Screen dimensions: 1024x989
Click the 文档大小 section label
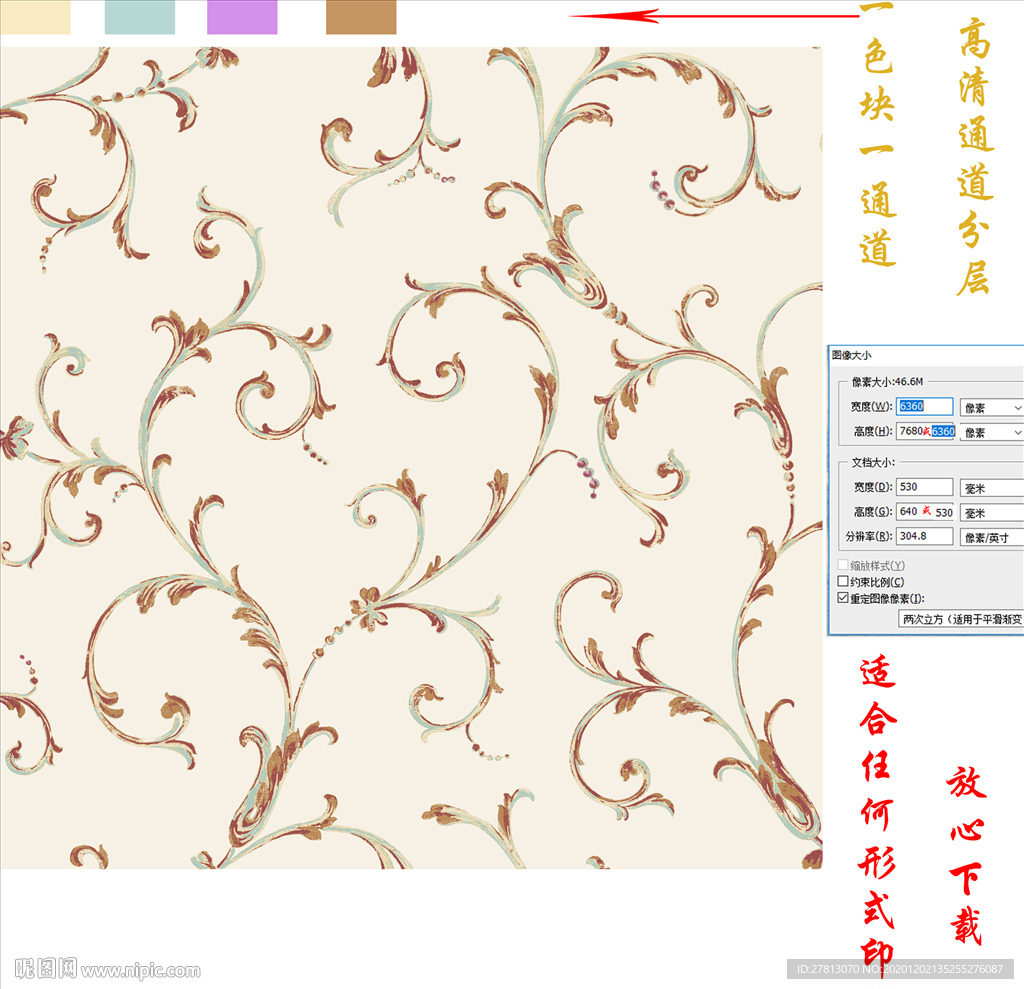click(x=873, y=462)
